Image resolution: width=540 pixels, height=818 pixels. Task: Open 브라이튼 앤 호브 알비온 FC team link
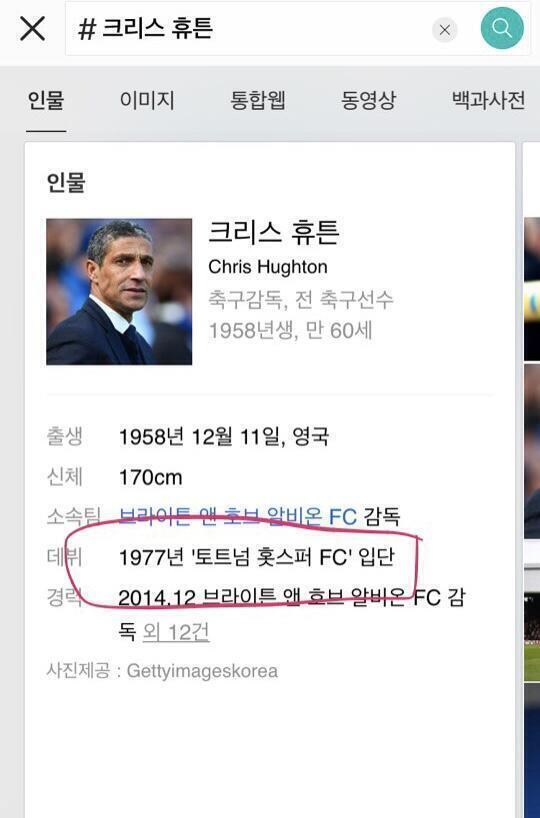[238, 516]
